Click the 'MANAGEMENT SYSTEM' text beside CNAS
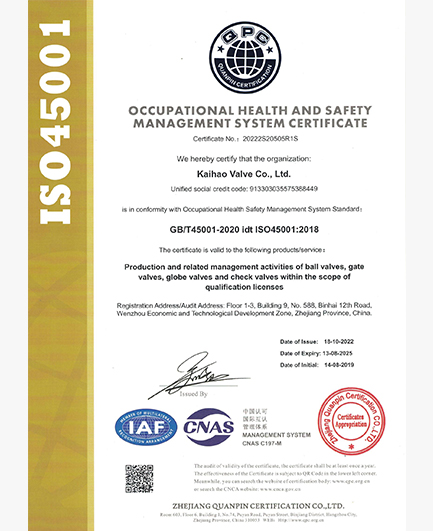 tap(276, 435)
